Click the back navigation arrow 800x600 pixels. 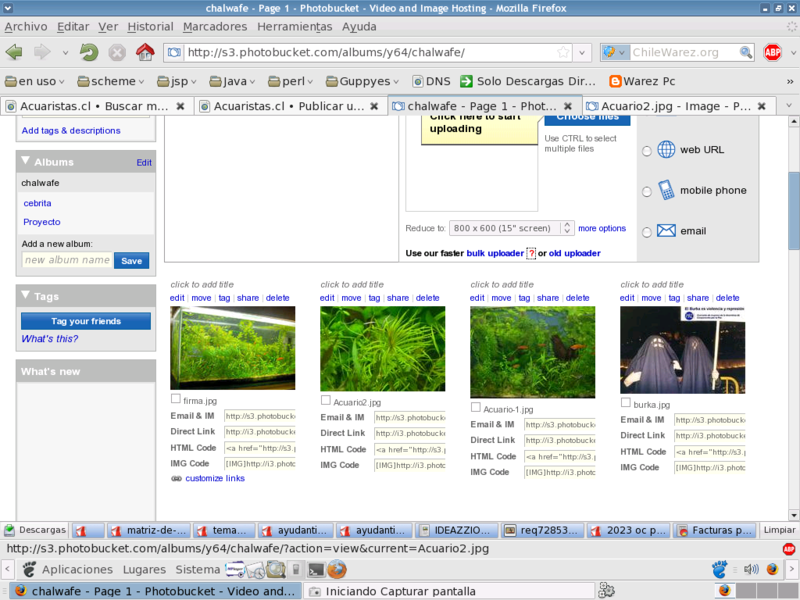pyautogui.click(x=14, y=52)
